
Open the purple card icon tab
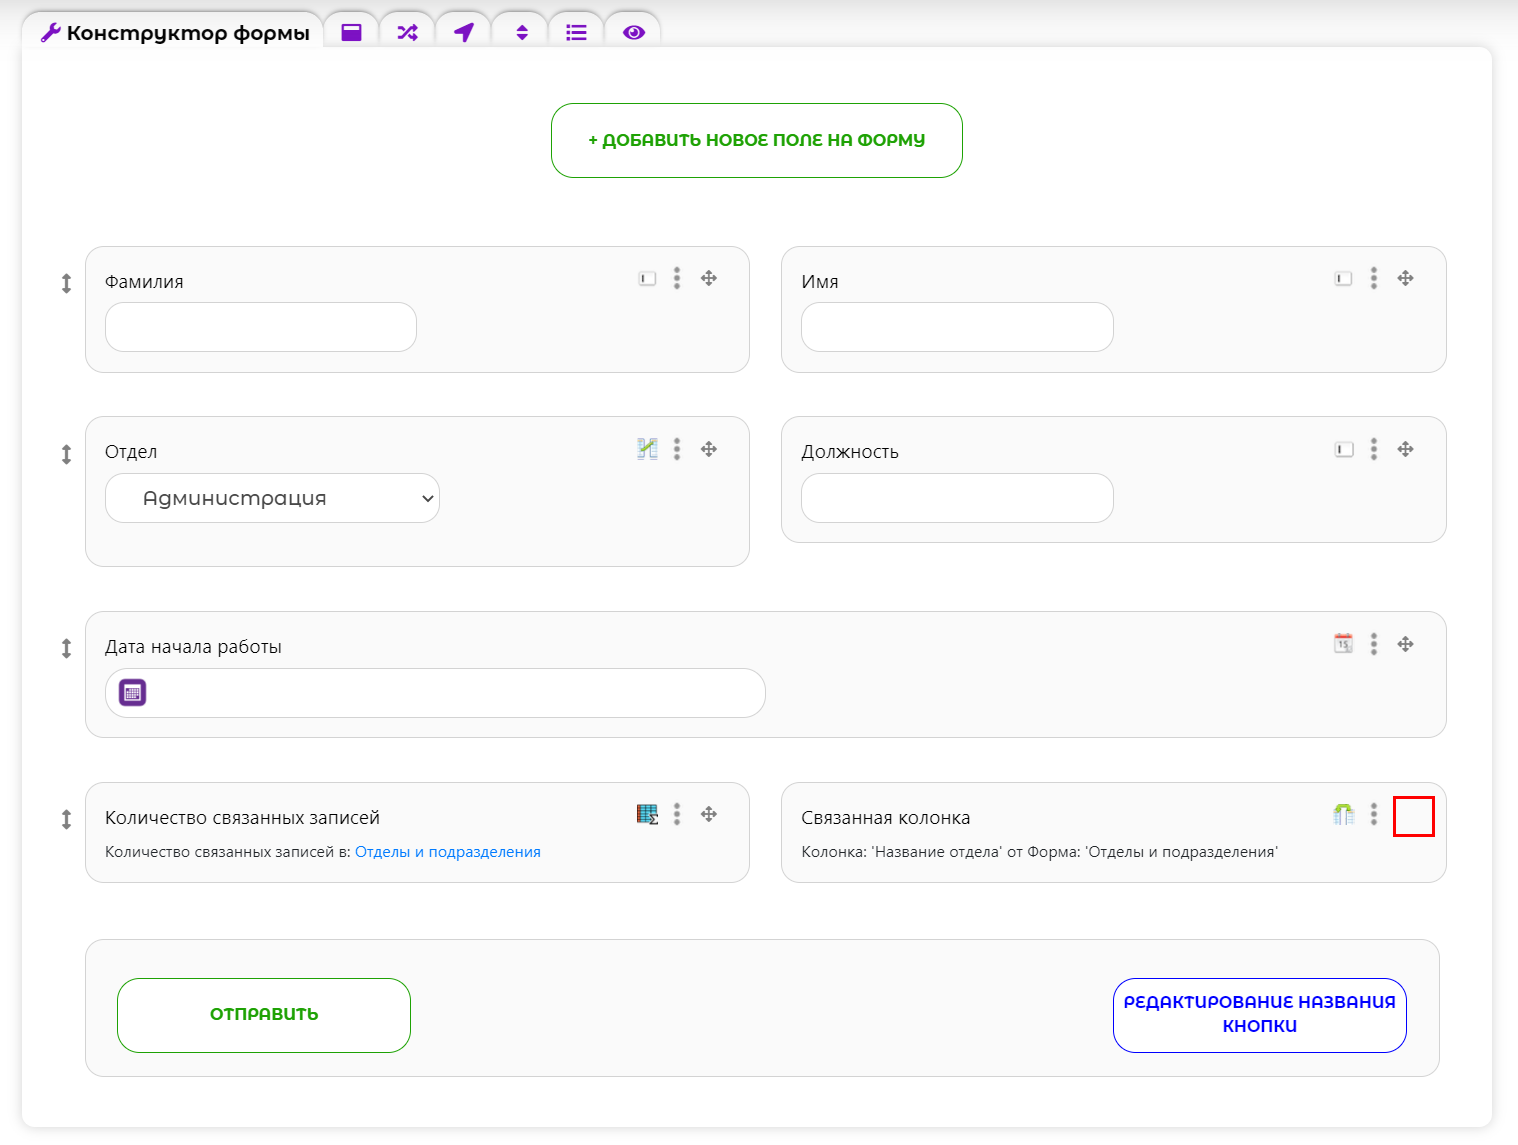[x=351, y=33]
